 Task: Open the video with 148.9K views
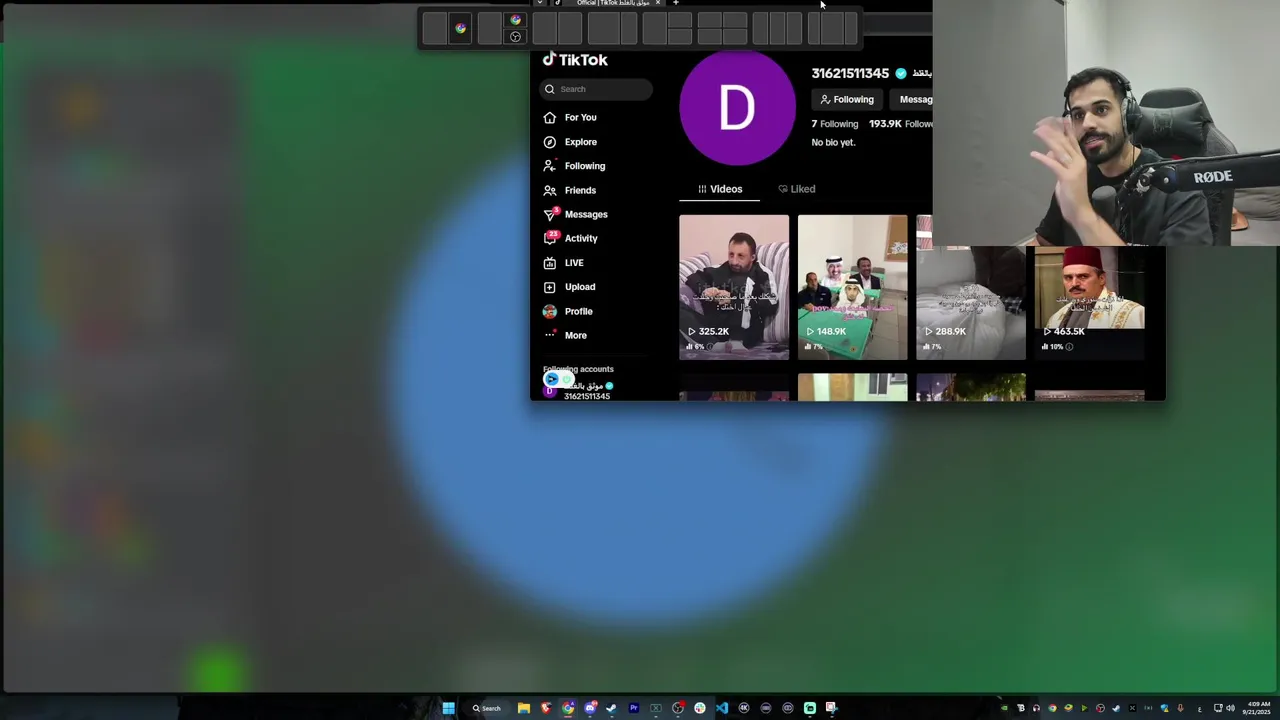pos(852,286)
